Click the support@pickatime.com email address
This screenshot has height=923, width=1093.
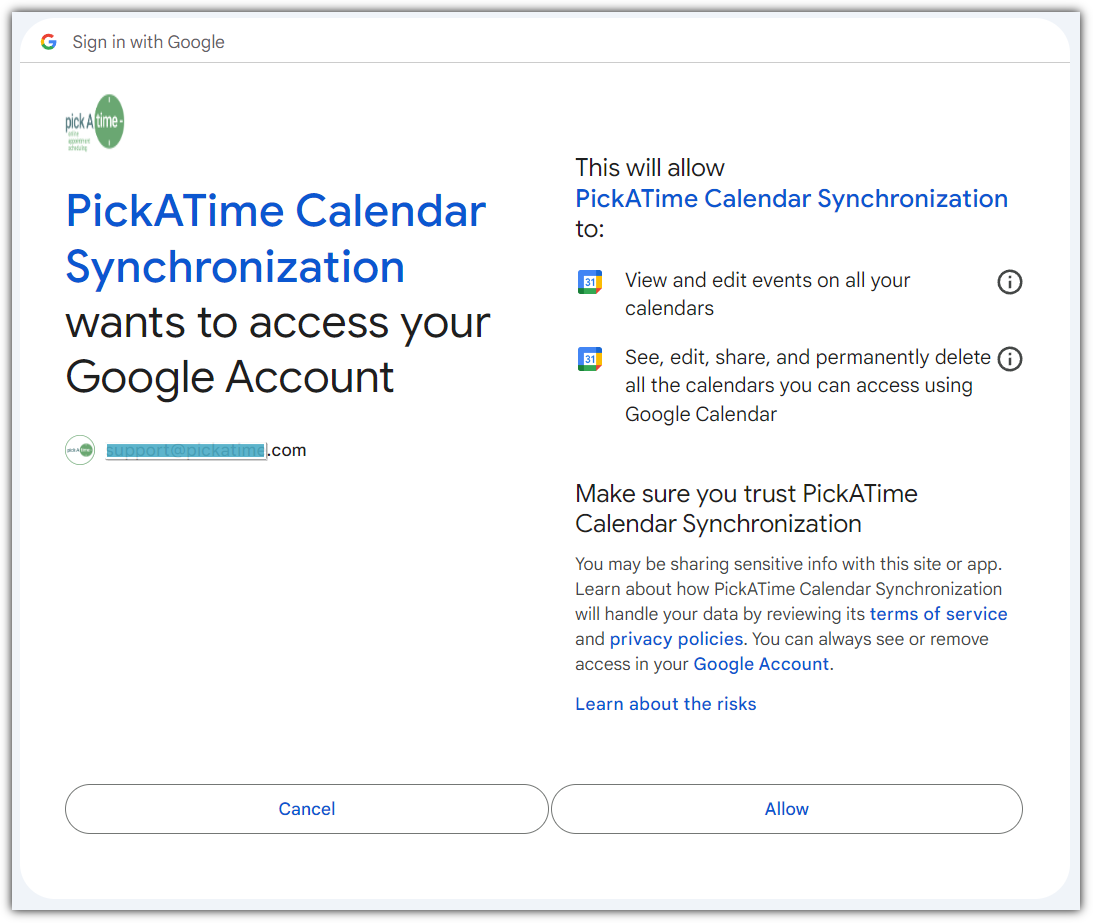pos(206,450)
